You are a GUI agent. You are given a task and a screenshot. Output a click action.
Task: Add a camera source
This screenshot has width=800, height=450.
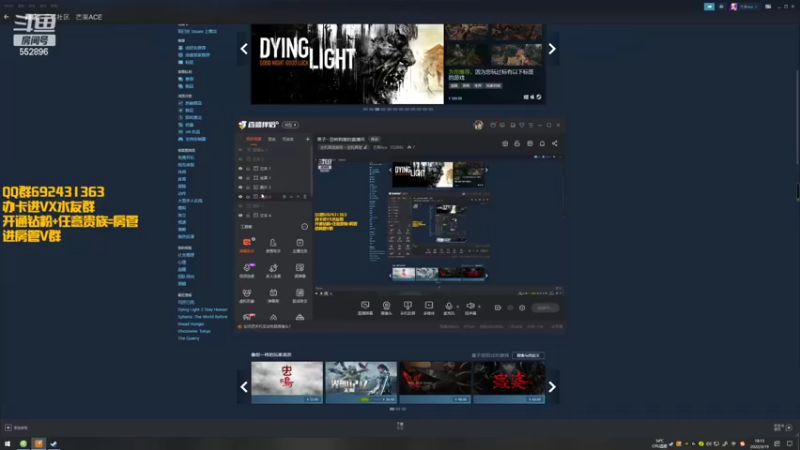click(x=386, y=307)
